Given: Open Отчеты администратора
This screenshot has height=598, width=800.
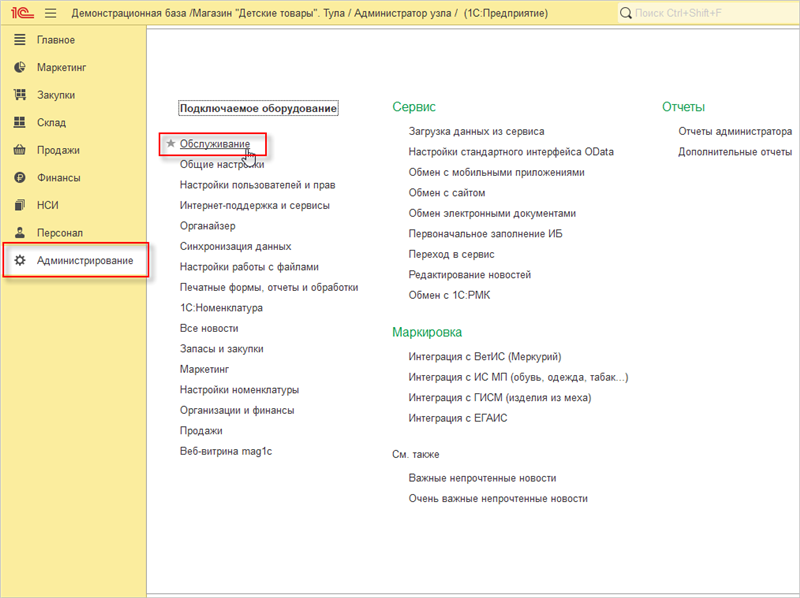Looking at the screenshot, I should tap(734, 131).
